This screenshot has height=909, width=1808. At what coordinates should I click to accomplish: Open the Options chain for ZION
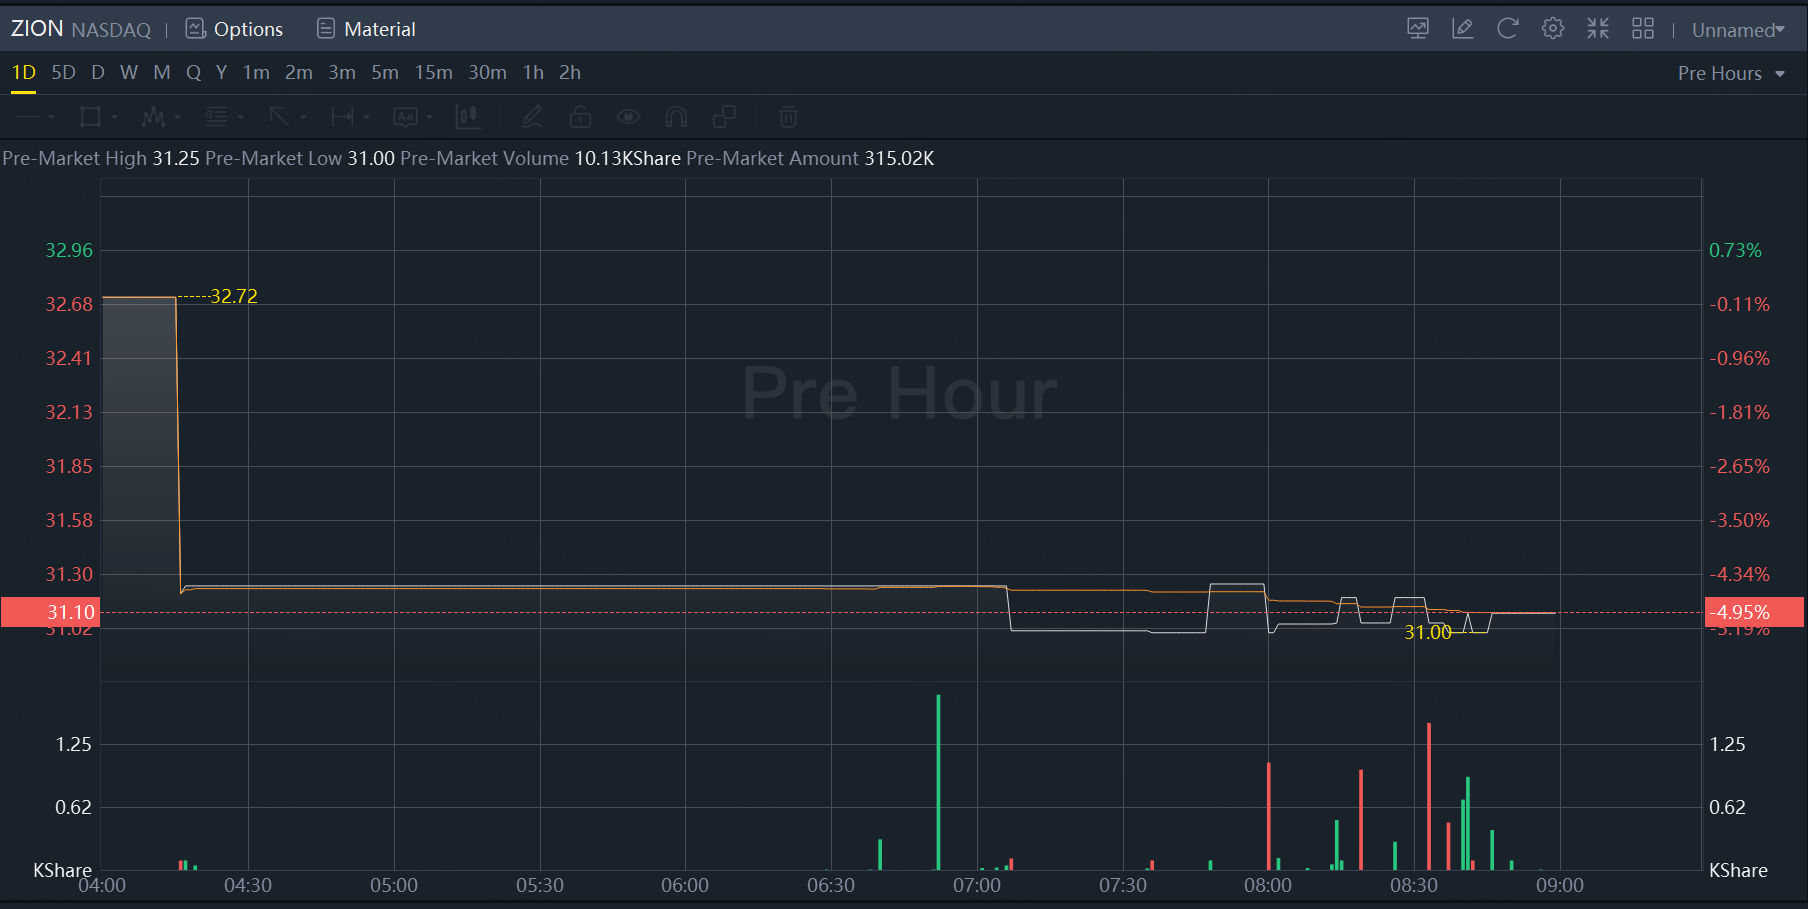pos(235,29)
